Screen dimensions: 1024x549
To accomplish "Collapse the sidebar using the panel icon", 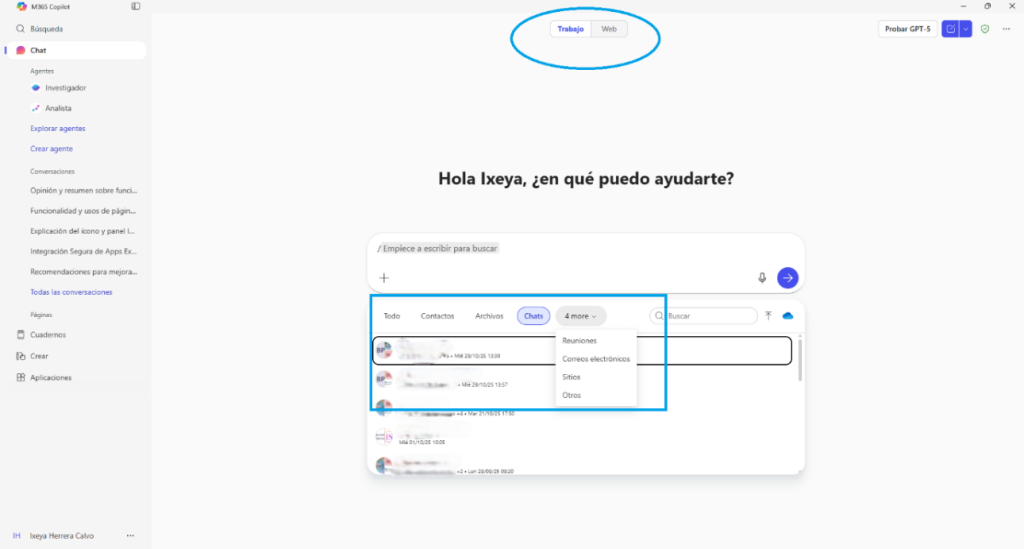I will click(136, 6).
